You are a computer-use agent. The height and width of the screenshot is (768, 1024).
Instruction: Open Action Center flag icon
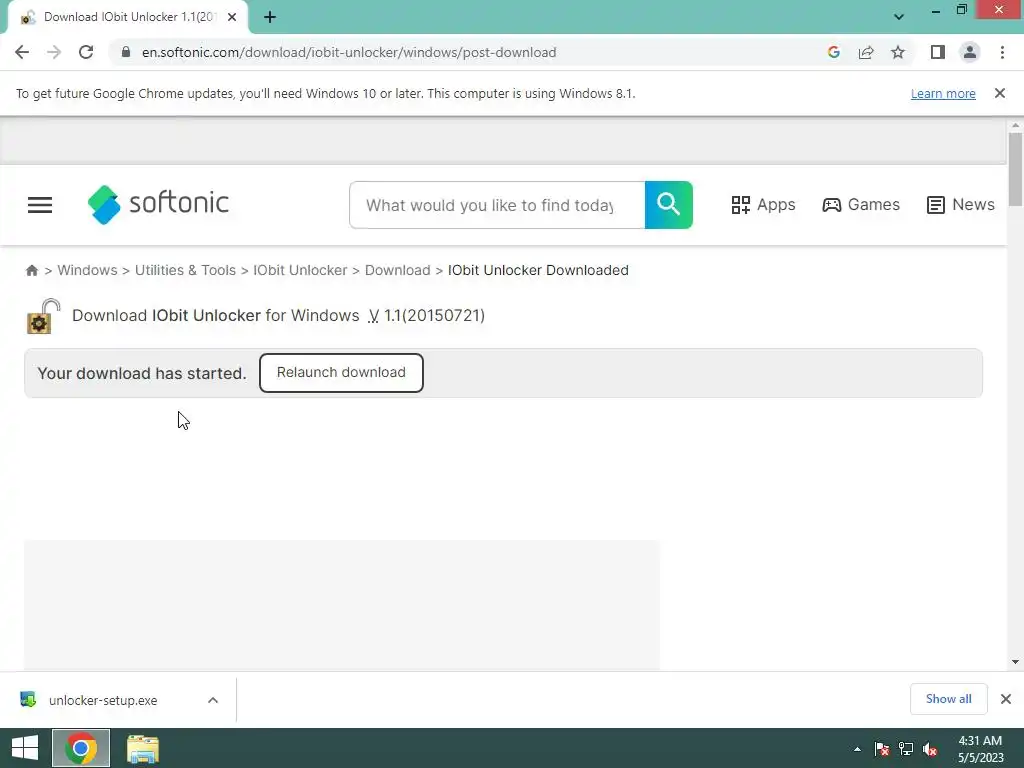[882, 749]
